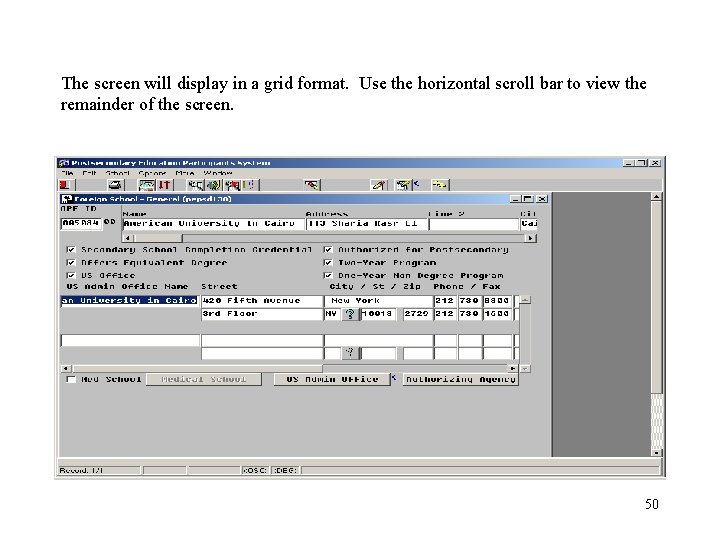
Task: Click right arrow of the admin office horizontal scrollbar
Action: point(512,368)
